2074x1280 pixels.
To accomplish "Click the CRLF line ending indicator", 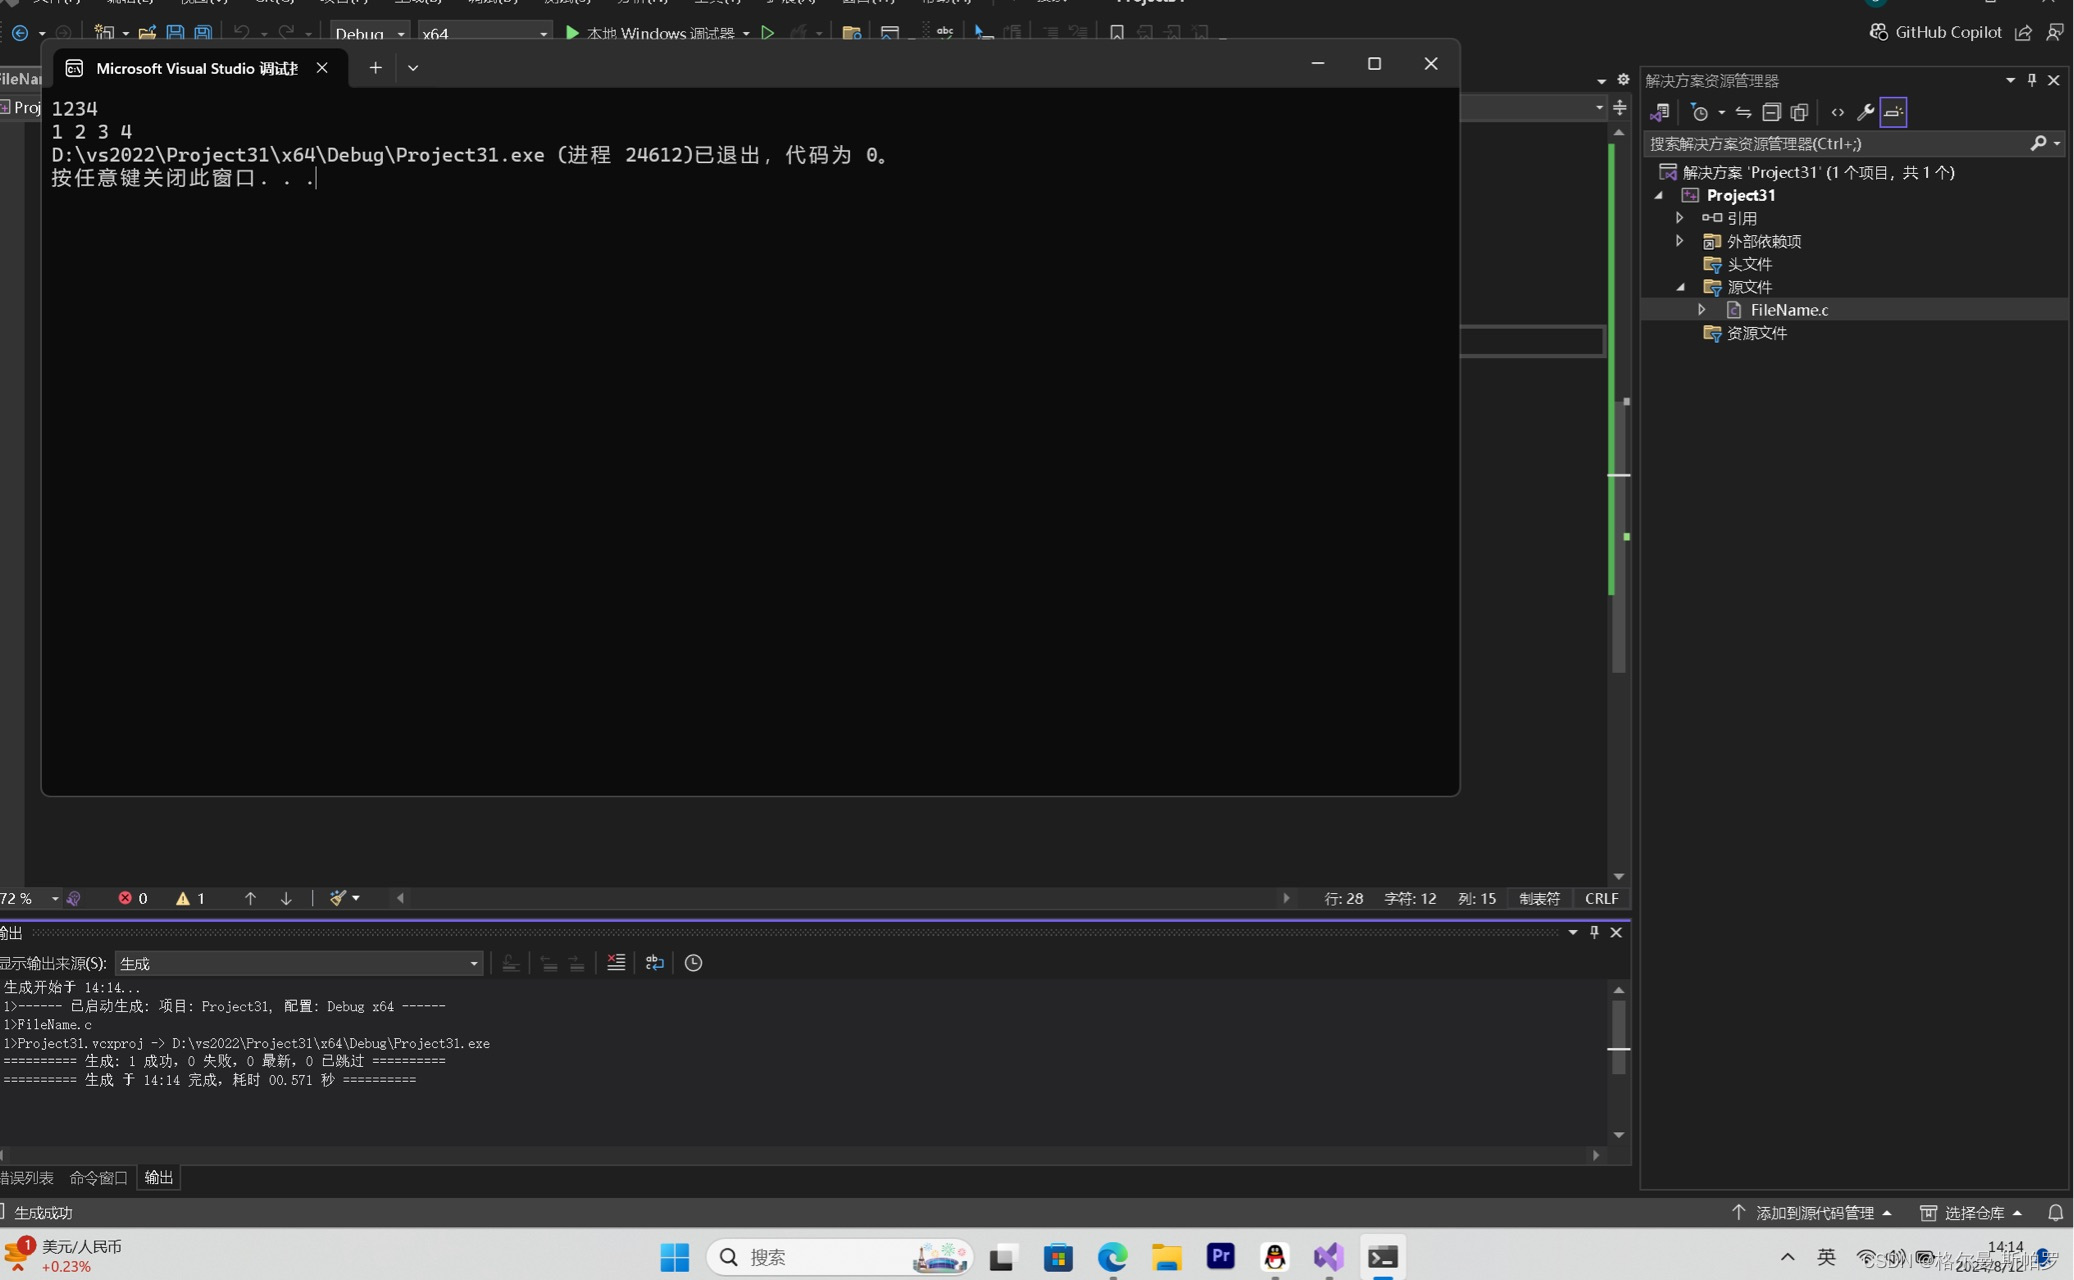I will point(1601,898).
